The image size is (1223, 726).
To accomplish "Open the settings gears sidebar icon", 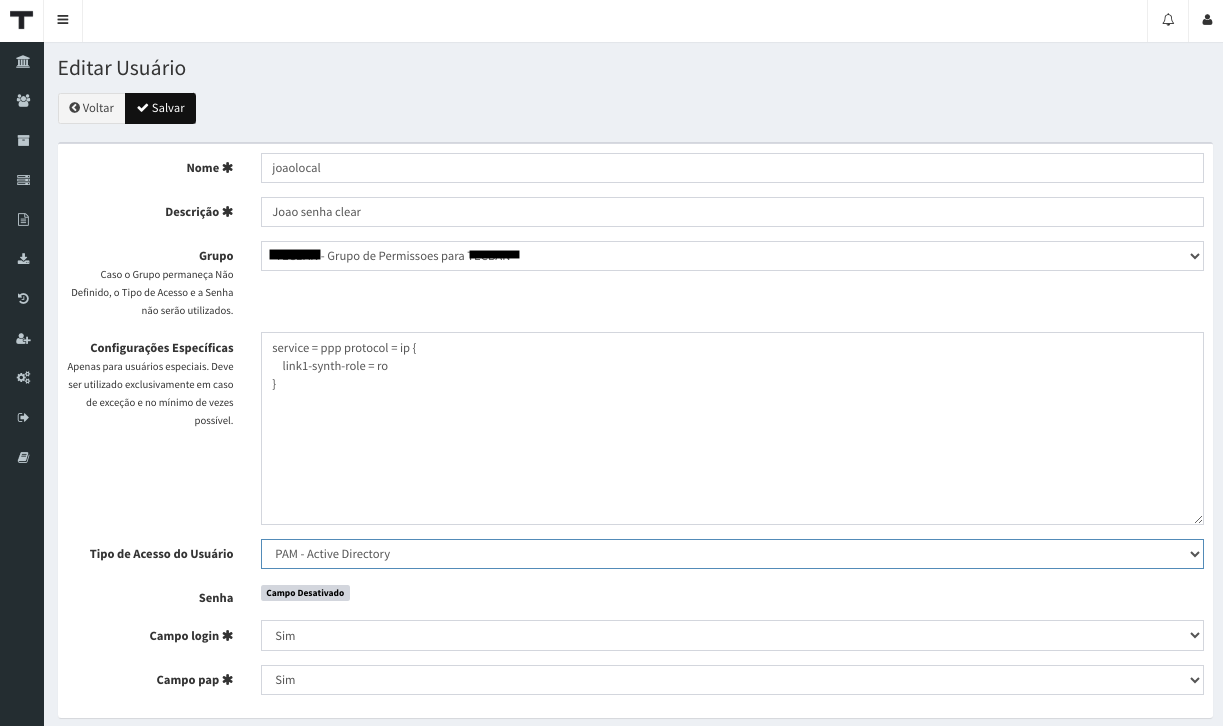I will [x=23, y=378].
